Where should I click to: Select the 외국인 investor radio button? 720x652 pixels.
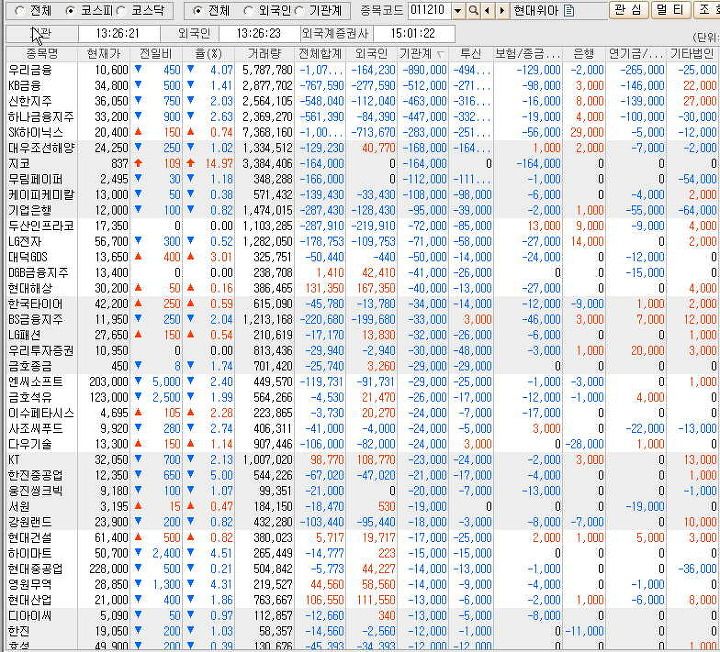[x=248, y=11]
